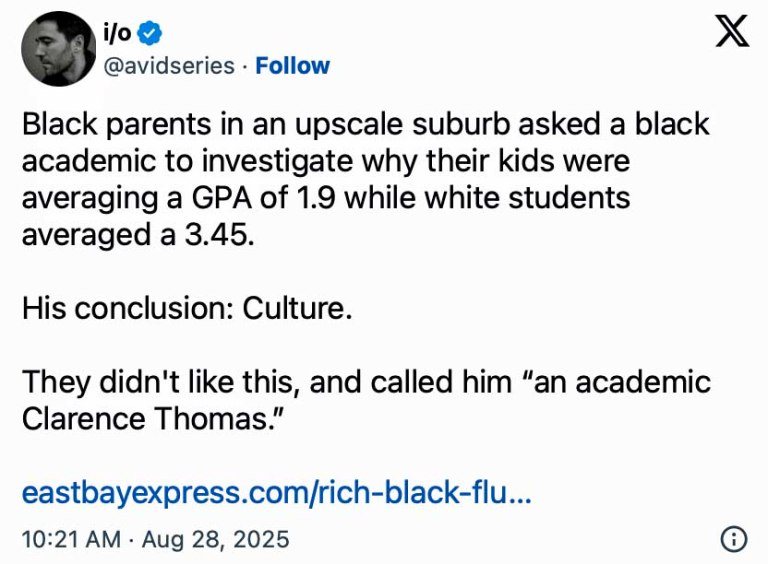Click the i/o display name
Screen dimensions: 768x564
coord(119,34)
